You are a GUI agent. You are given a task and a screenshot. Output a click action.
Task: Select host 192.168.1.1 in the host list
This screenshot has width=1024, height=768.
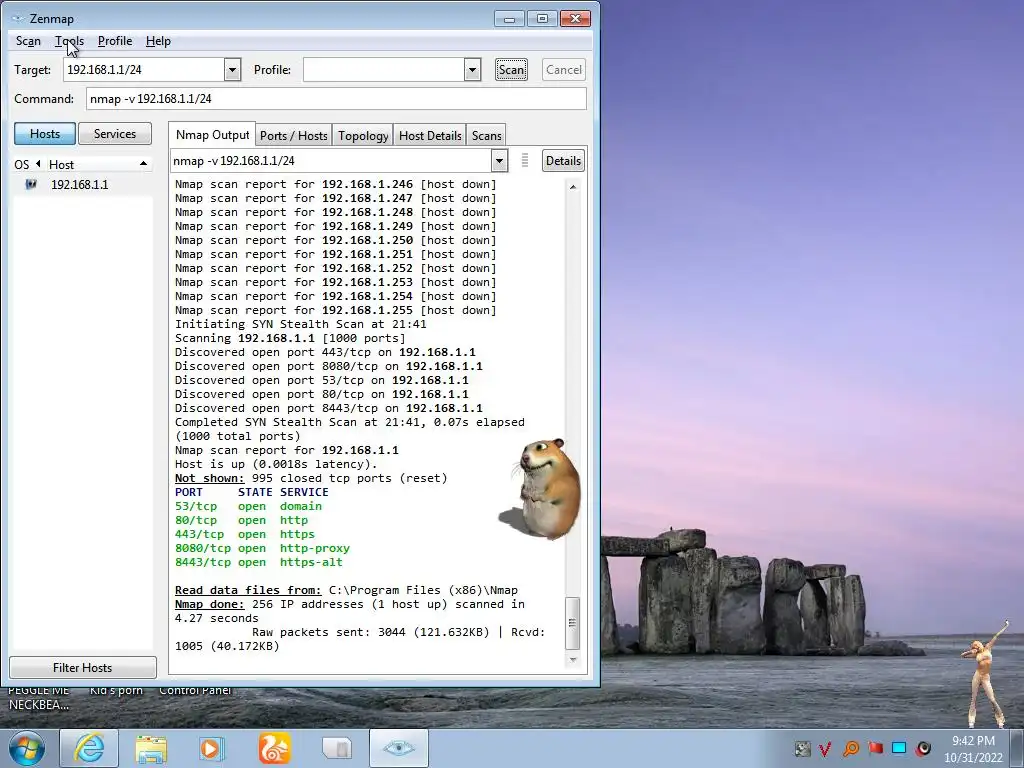tap(80, 185)
